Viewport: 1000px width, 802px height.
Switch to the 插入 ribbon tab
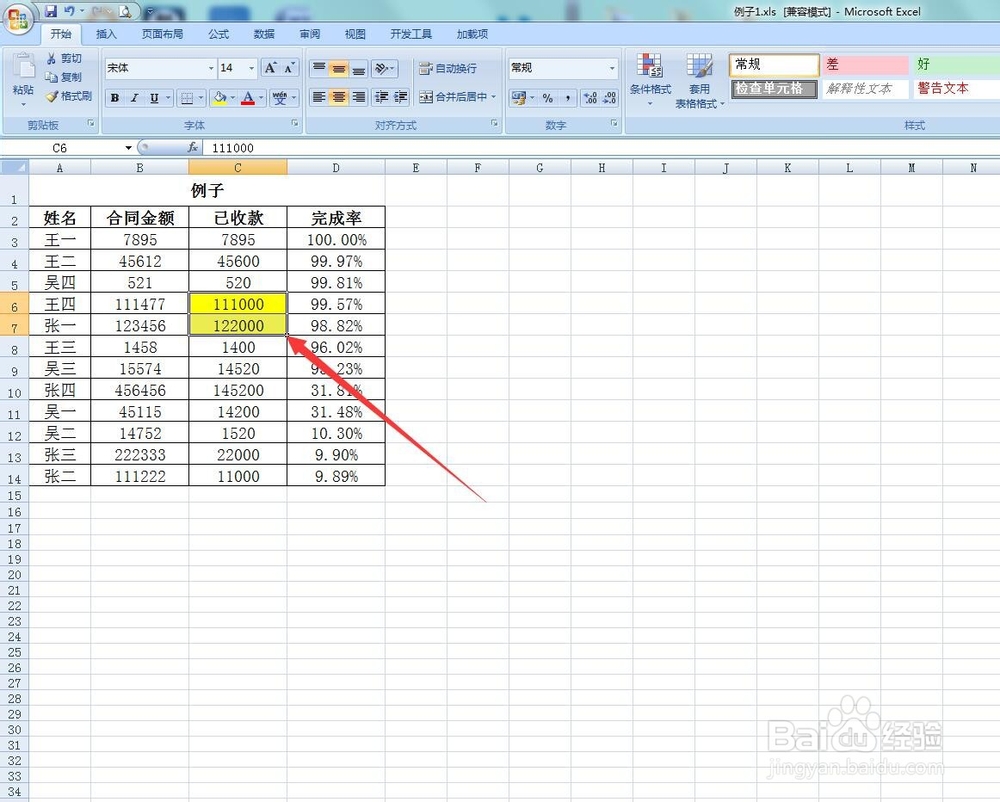[107, 33]
